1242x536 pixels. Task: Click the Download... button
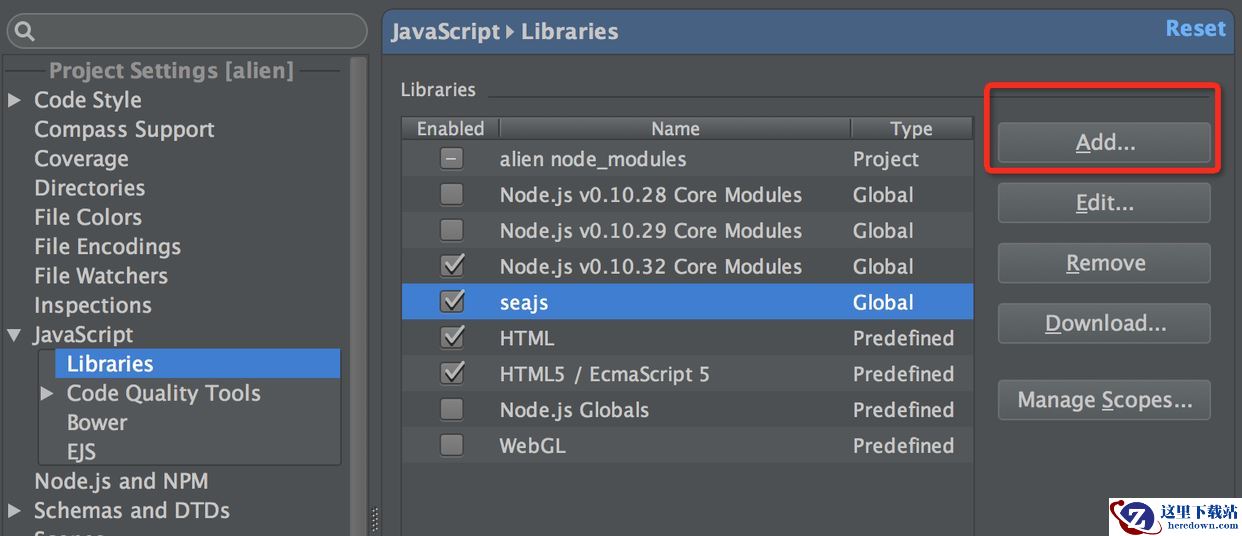1104,323
